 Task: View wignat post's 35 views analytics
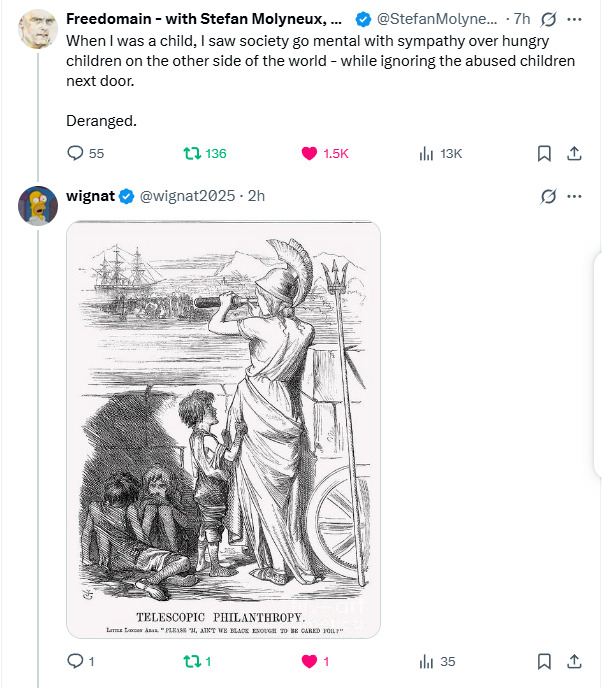pyautogui.click(x=426, y=661)
